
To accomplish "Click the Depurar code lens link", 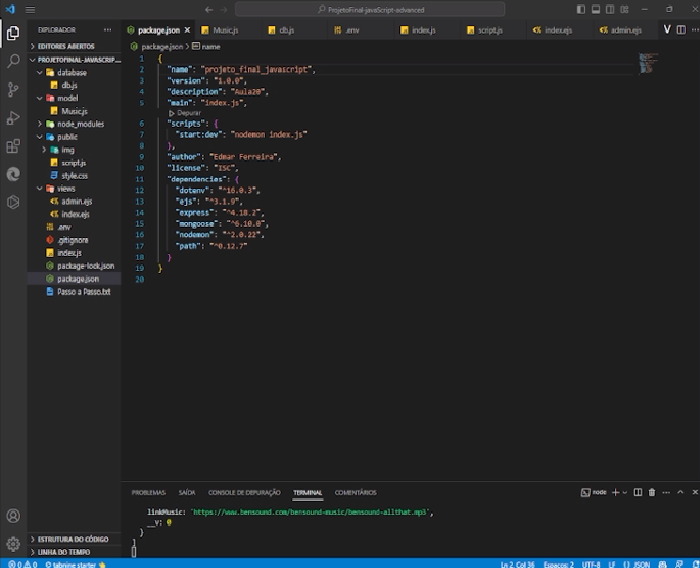I will (x=189, y=113).
